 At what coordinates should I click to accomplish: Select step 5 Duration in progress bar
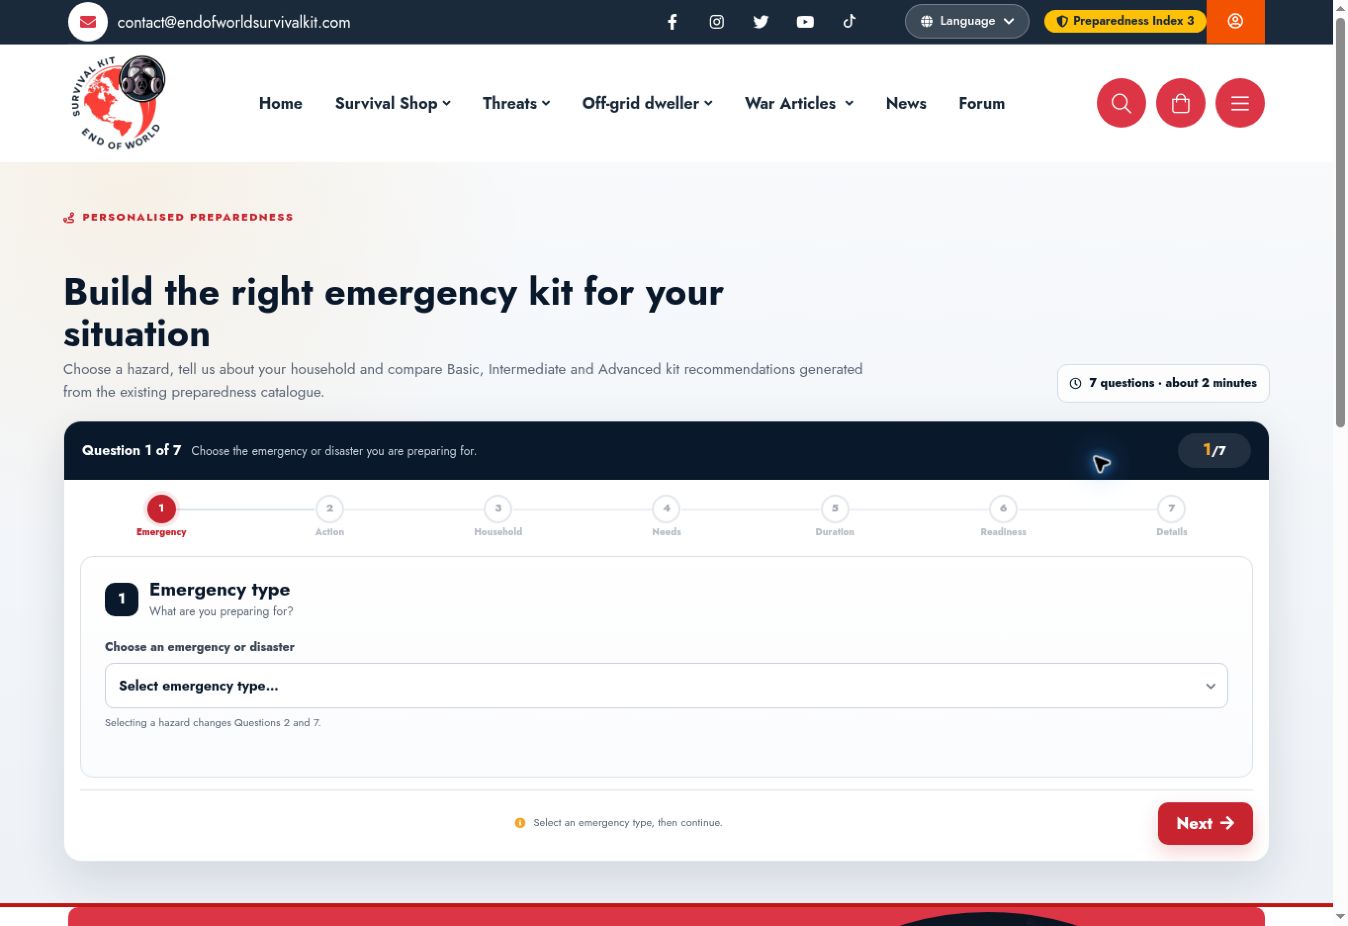pyautogui.click(x=835, y=515)
